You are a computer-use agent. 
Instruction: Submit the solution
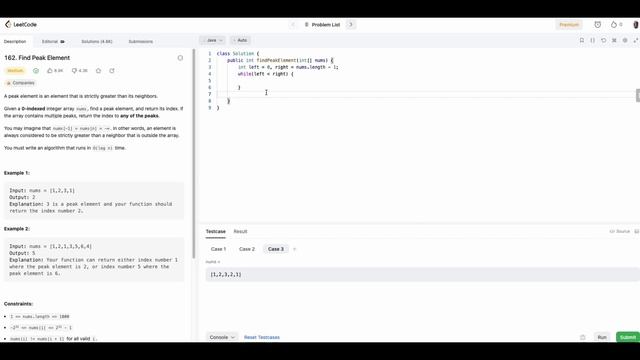[x=627, y=337]
